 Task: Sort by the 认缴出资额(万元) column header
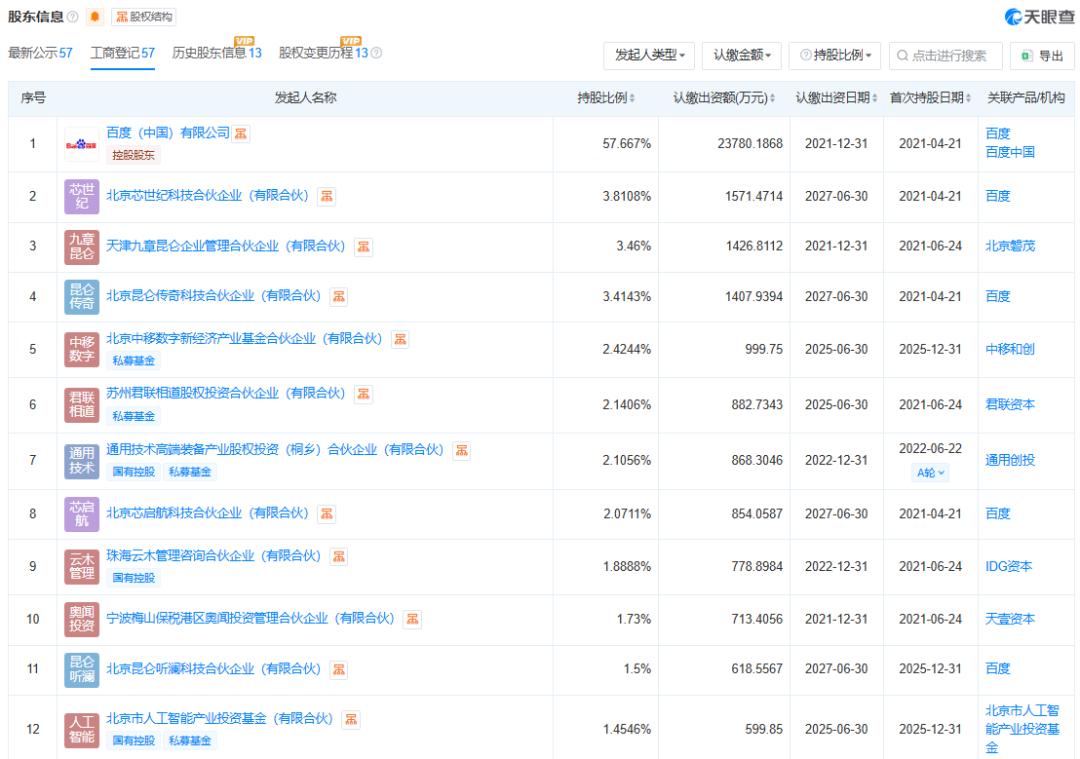(724, 98)
